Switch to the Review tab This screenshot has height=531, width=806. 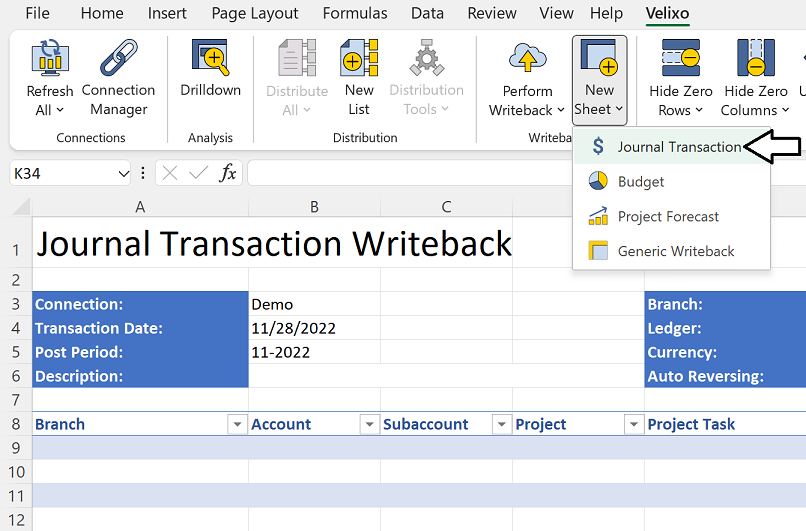491,13
